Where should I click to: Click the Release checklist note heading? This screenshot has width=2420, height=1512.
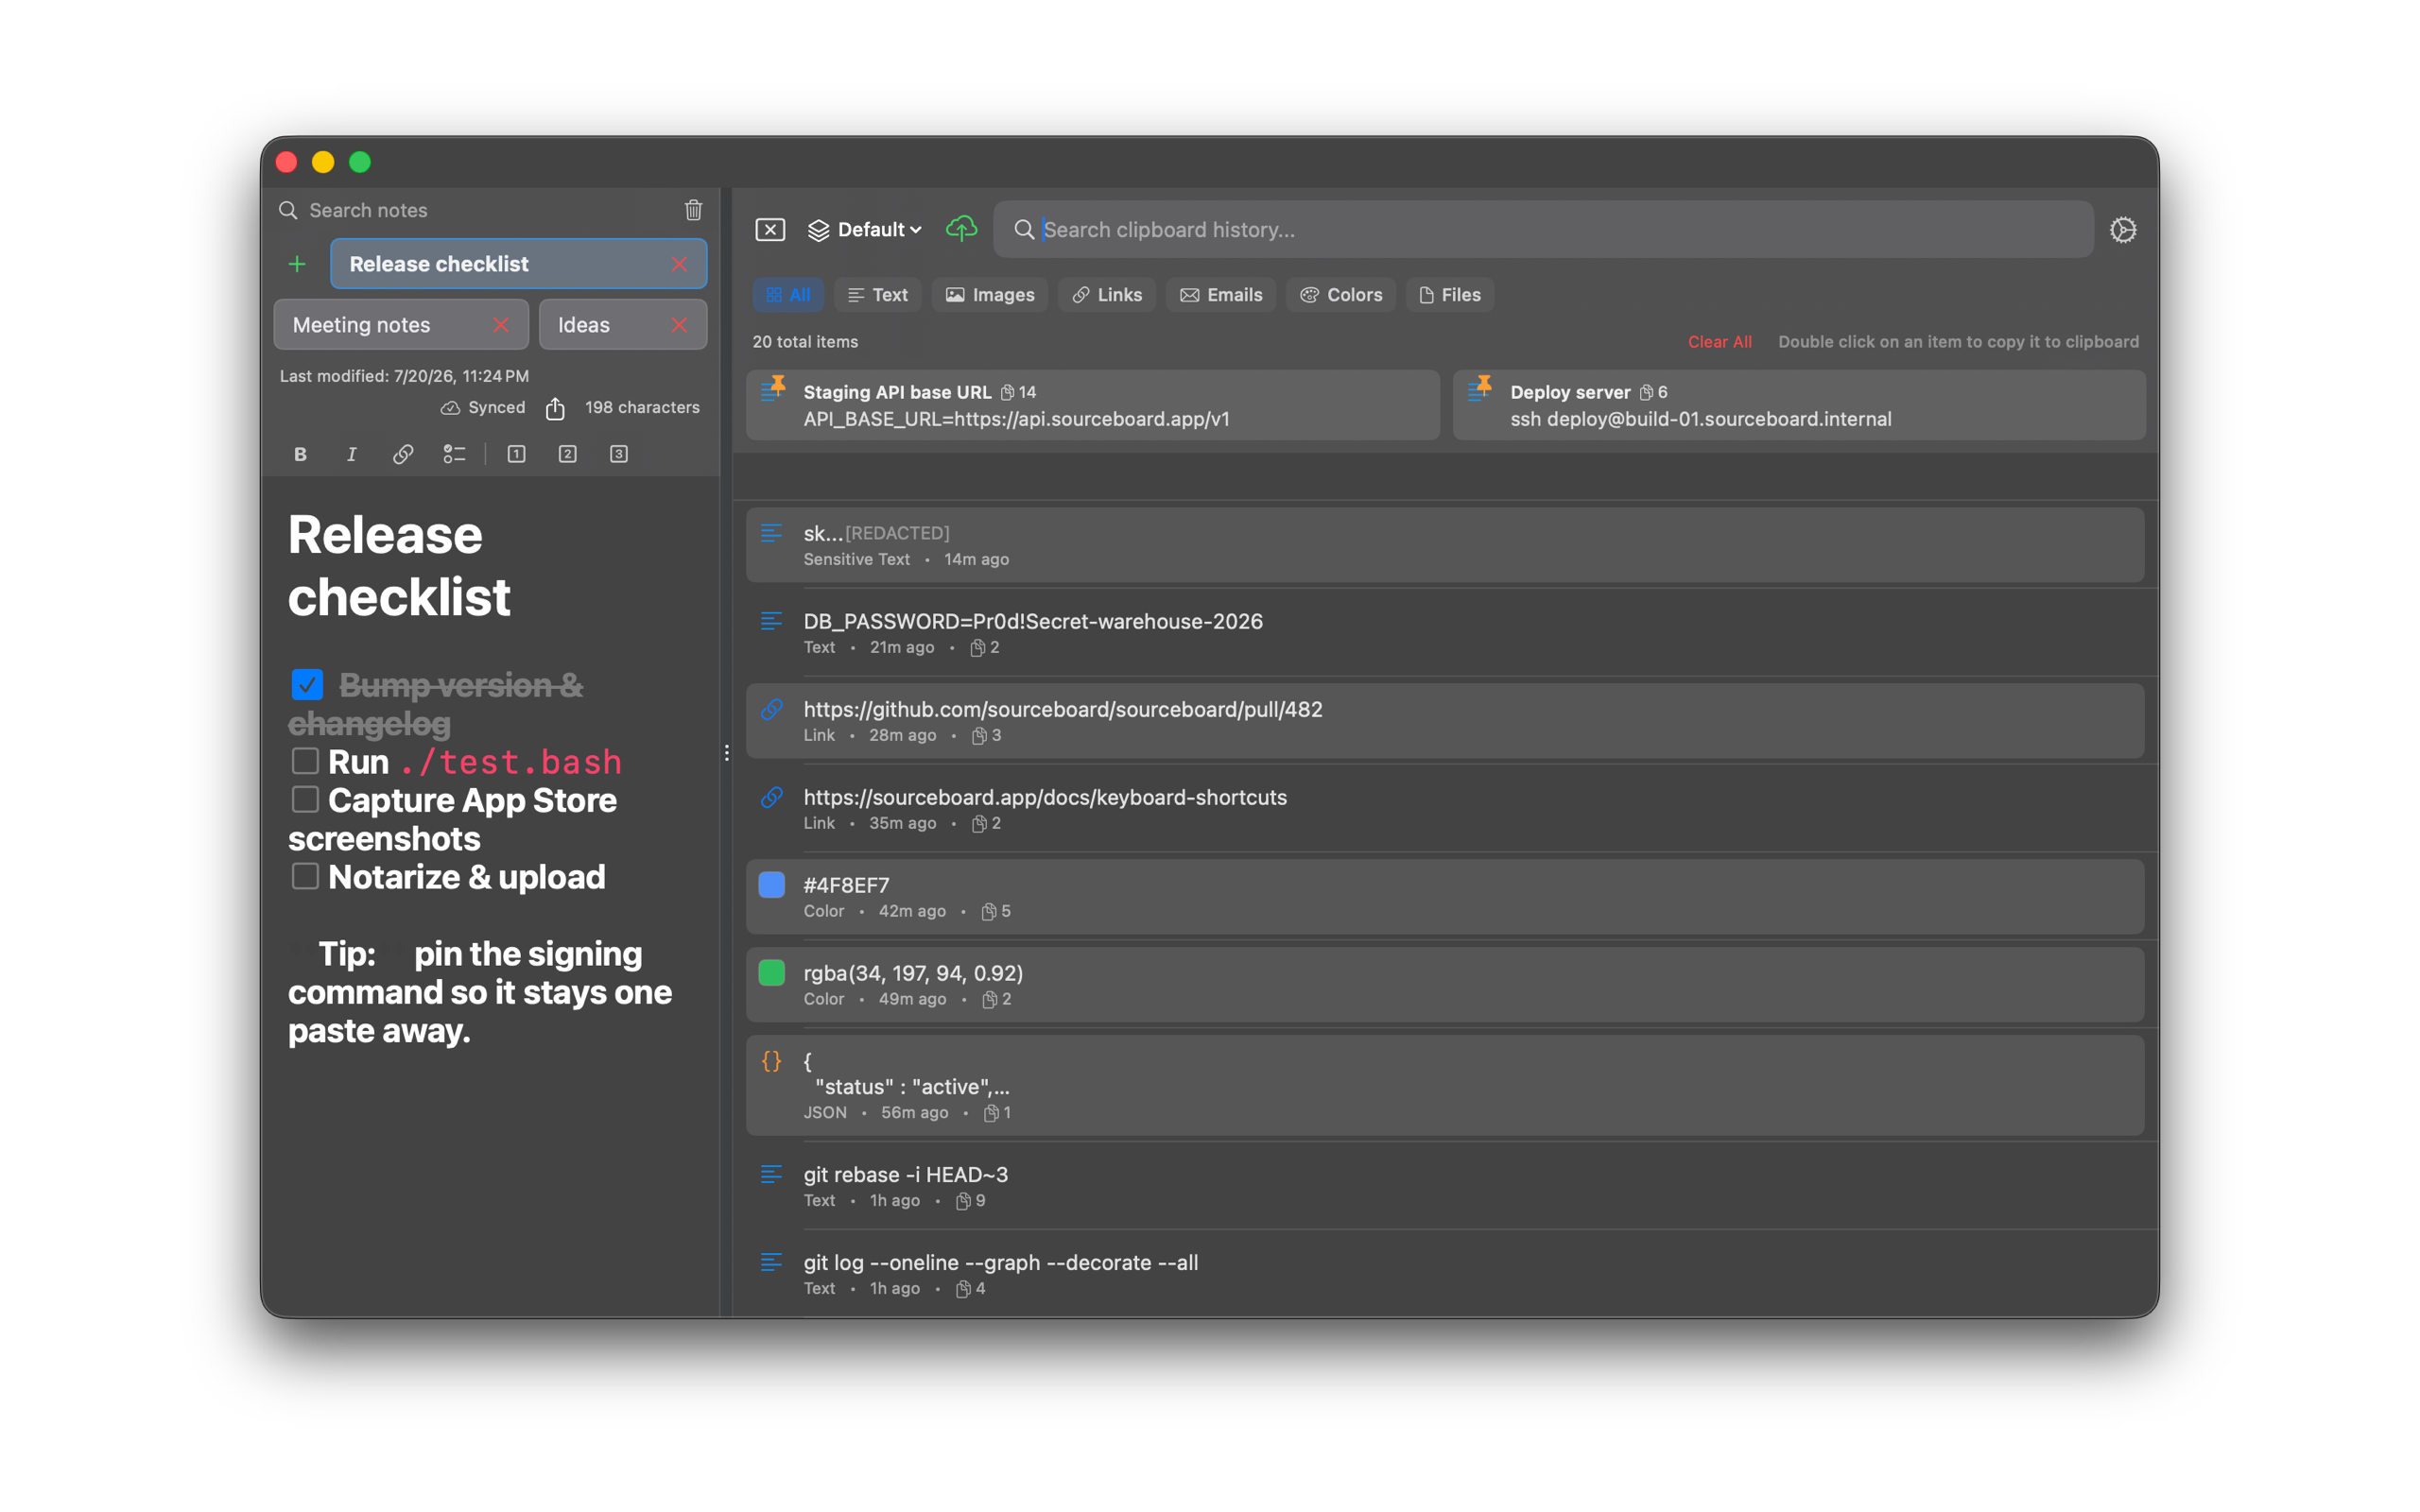pyautogui.click(x=400, y=565)
